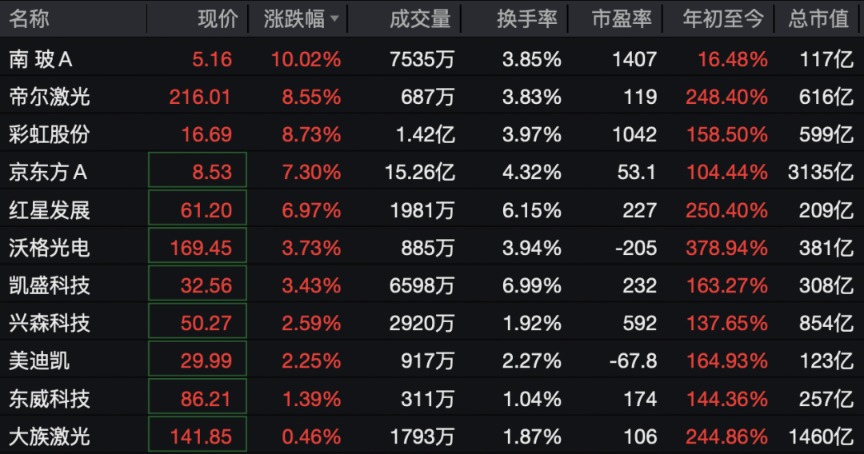Viewport: 864px width, 454px height.
Task: Open the 彩虹股份 stock row
Action: 432,134
